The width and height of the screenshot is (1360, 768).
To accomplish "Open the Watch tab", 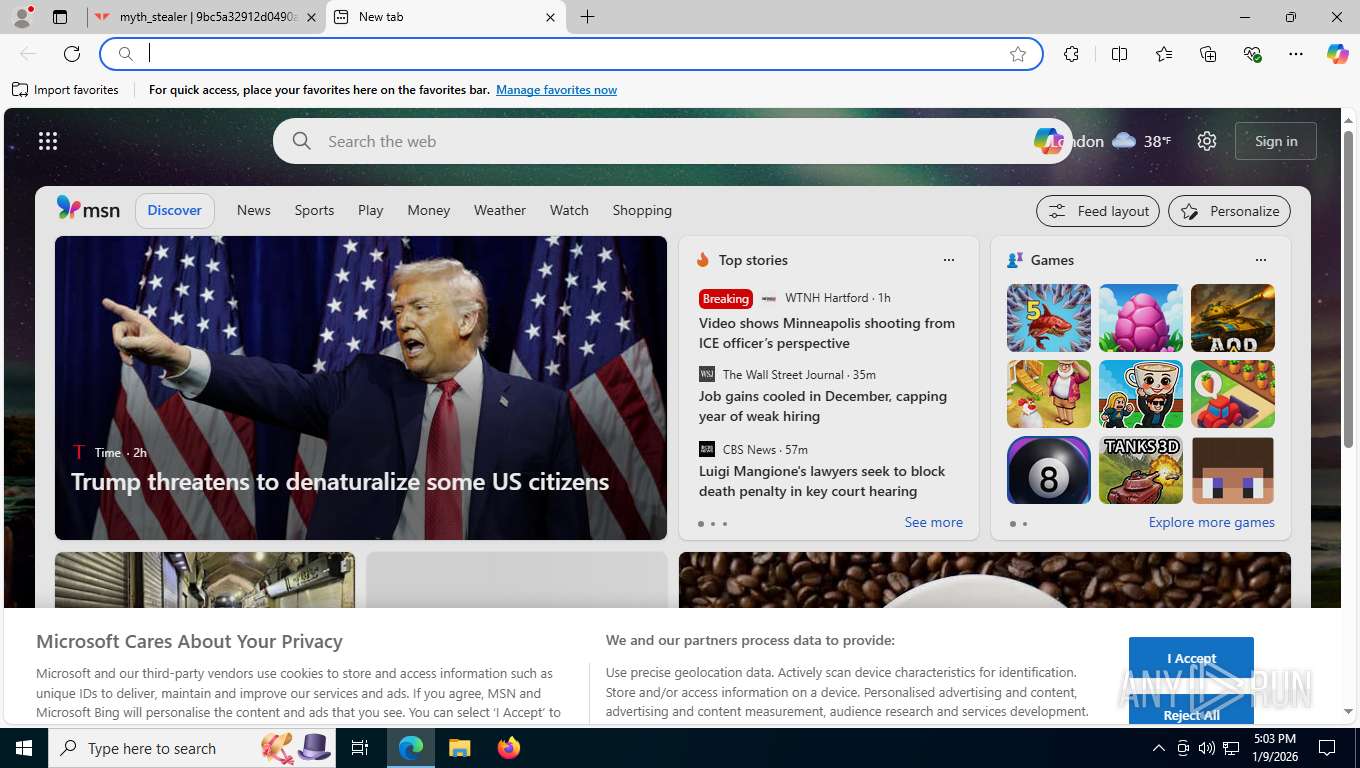I will pyautogui.click(x=569, y=210).
